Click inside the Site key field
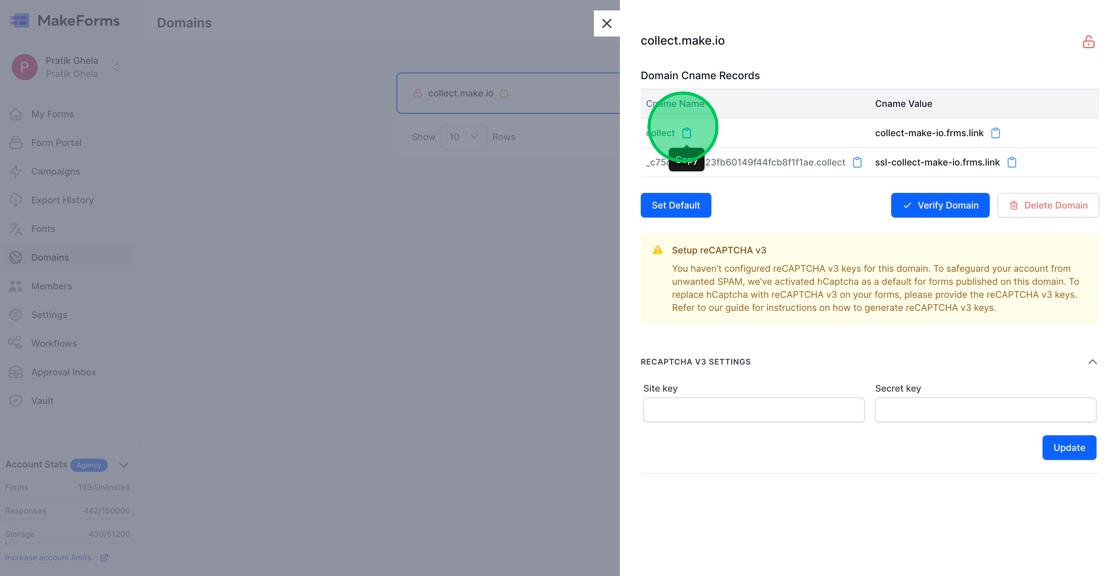 tap(753, 410)
